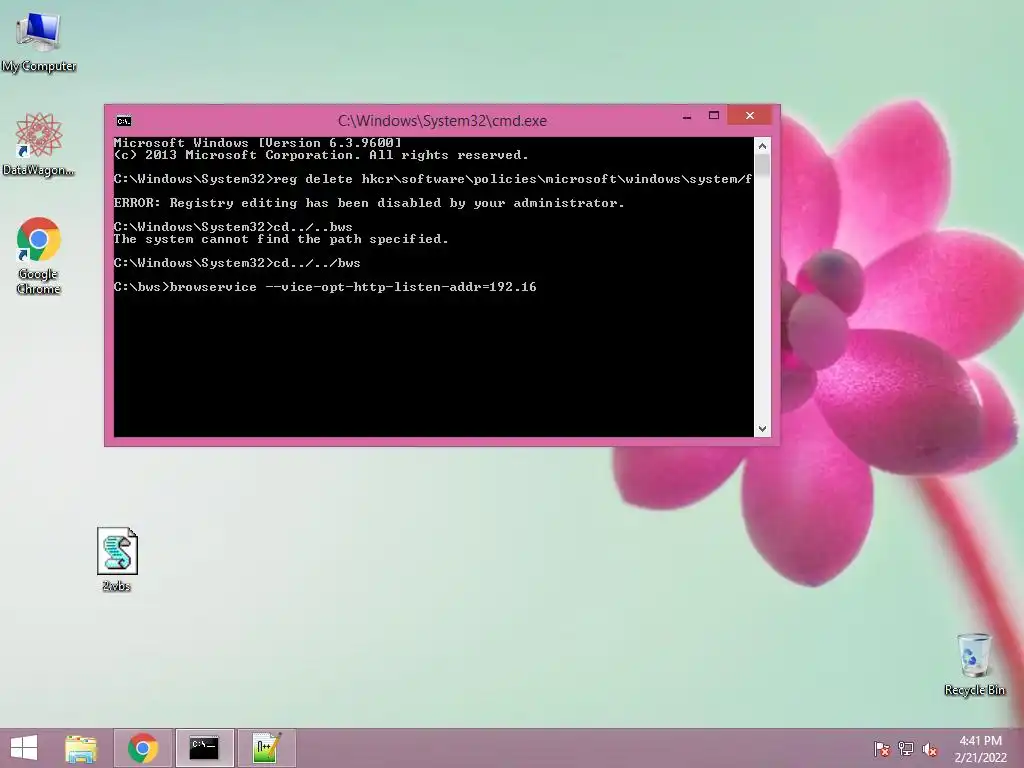1024x768 pixels.
Task: Select the DataWagon desktop shortcut
Action: click(x=39, y=145)
